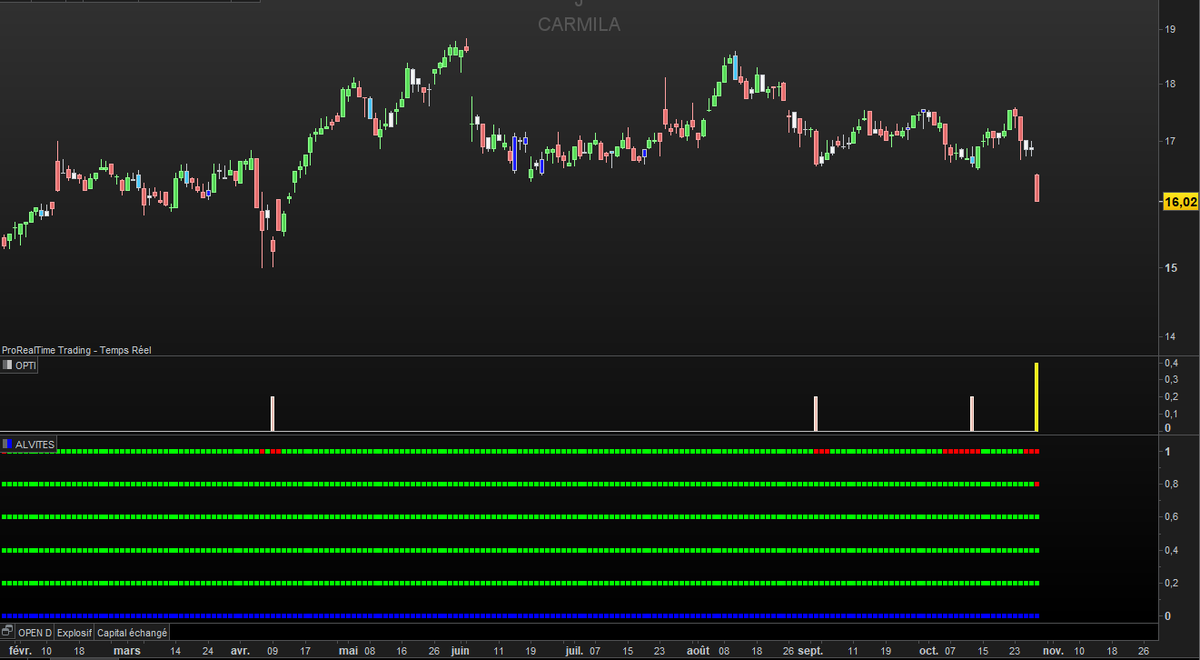1200x660 pixels.
Task: Click the 'oct.' label on the time axis
Action: [x=929, y=650]
